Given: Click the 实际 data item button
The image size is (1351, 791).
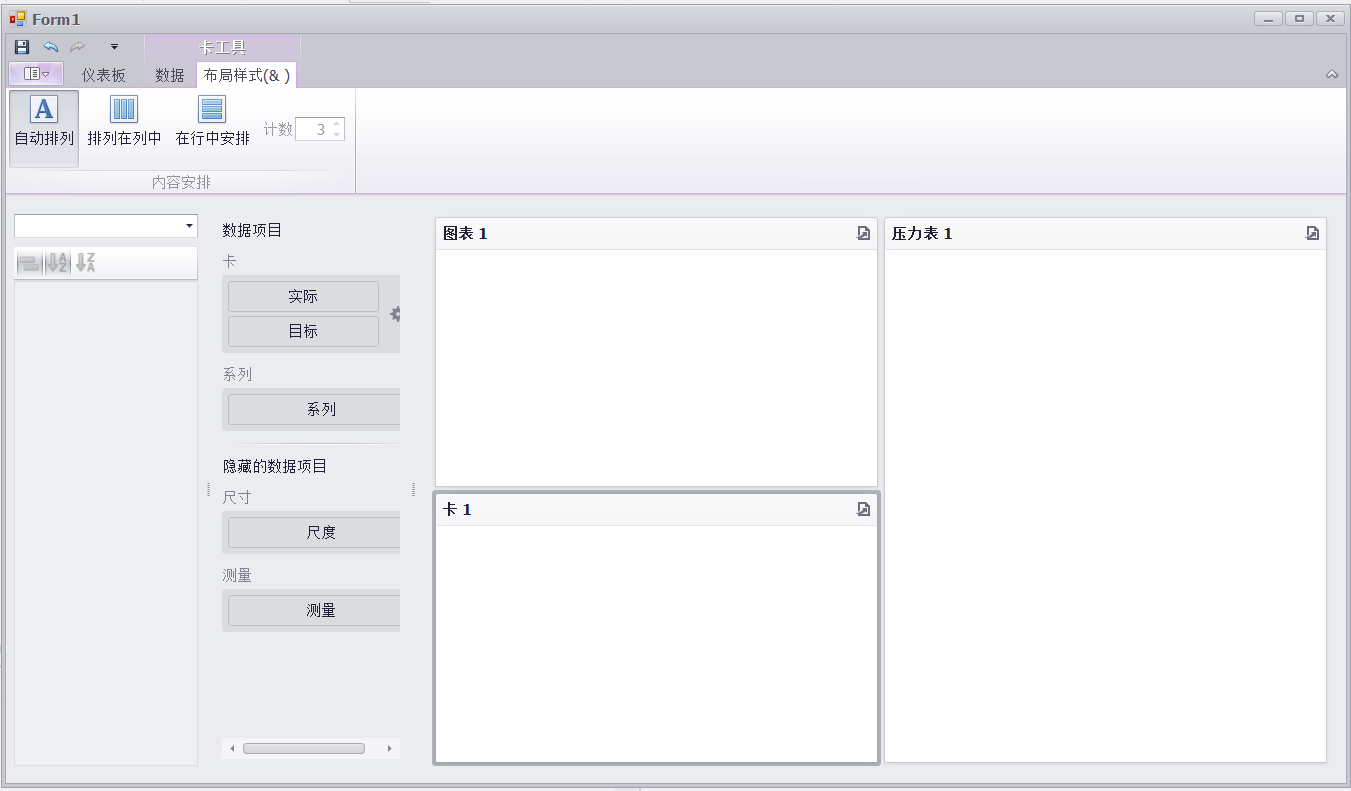Looking at the screenshot, I should (x=303, y=297).
